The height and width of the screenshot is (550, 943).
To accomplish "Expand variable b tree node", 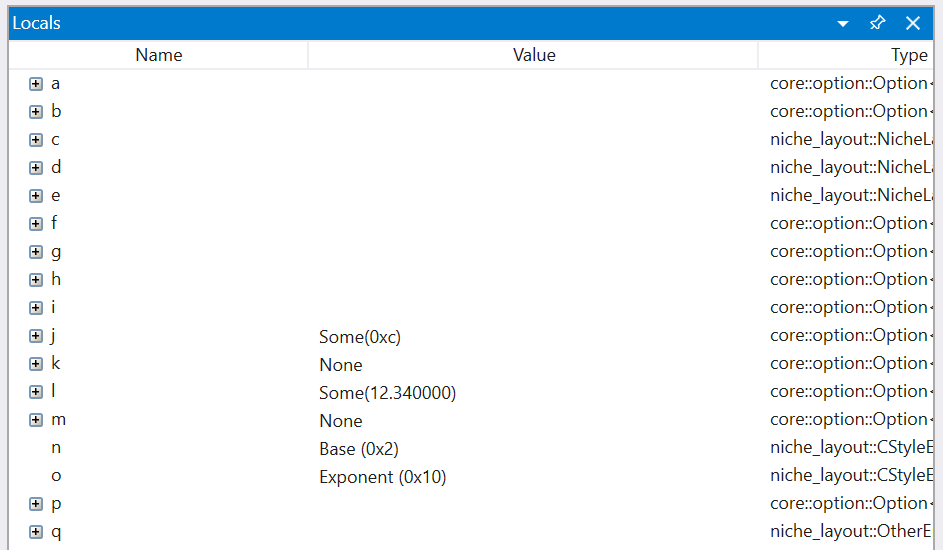I will pos(36,112).
